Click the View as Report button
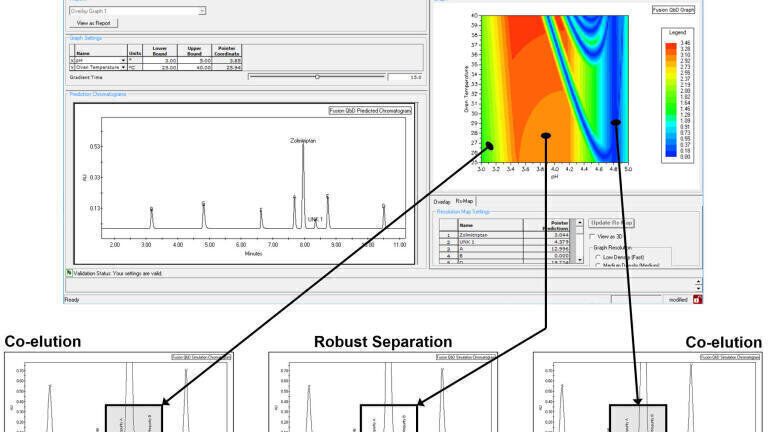768x432 pixels. [94, 23]
